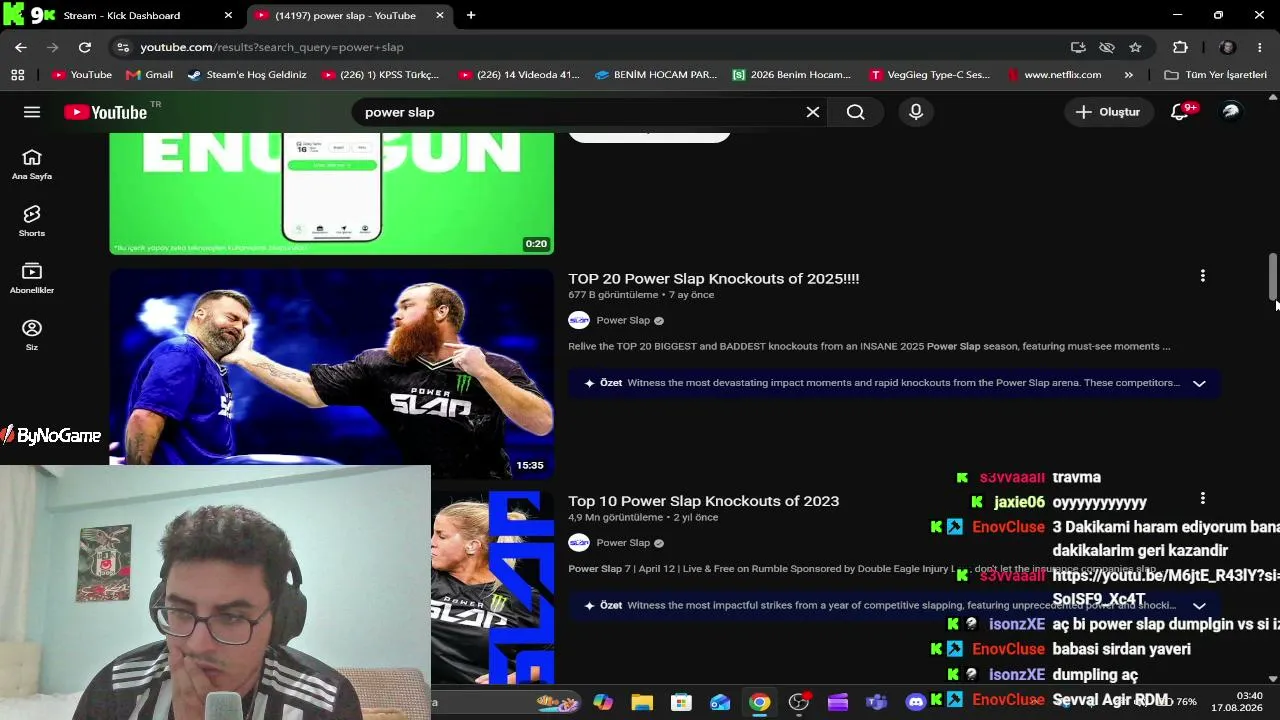Open the Steam'e Hoş Geldiniz bookmark
Screen dimensions: 1280x720
point(247,75)
